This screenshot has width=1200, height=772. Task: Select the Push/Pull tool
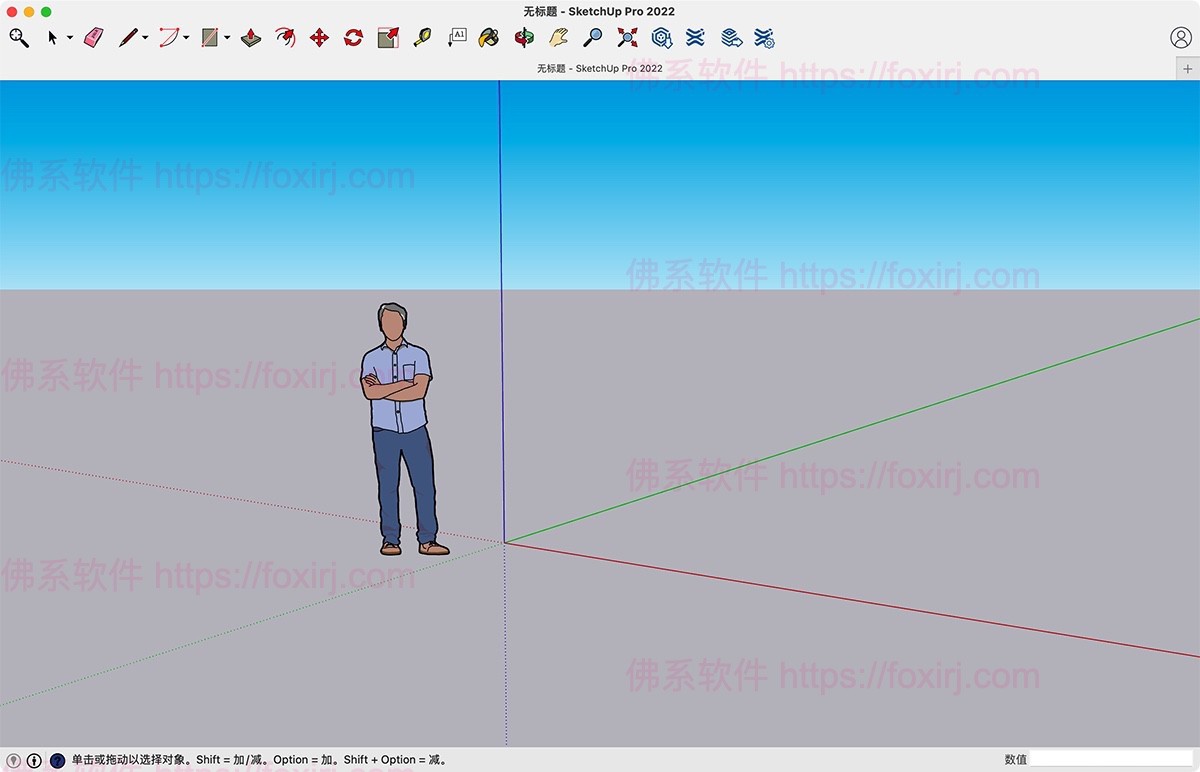pyautogui.click(x=251, y=37)
